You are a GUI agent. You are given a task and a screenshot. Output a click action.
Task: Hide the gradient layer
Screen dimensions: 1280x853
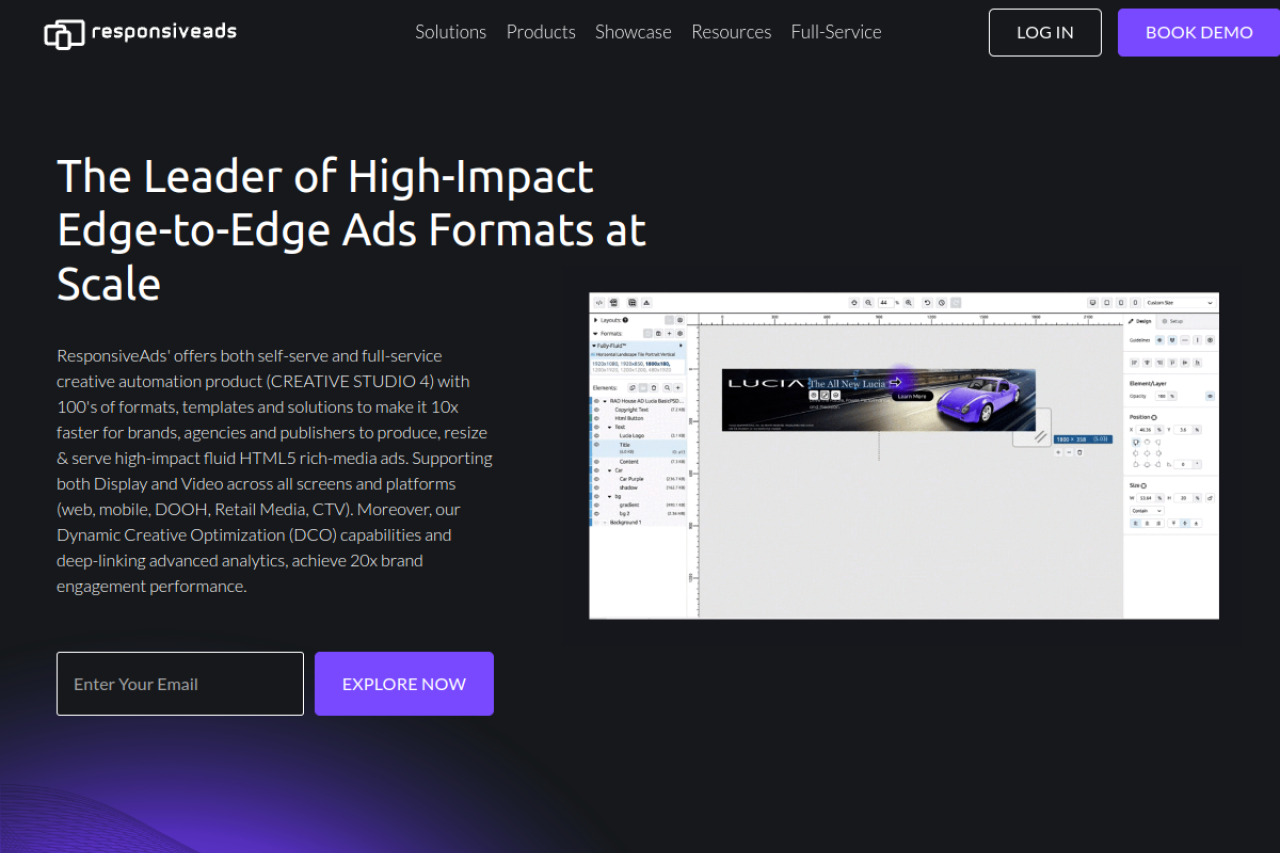pyautogui.click(x=597, y=505)
